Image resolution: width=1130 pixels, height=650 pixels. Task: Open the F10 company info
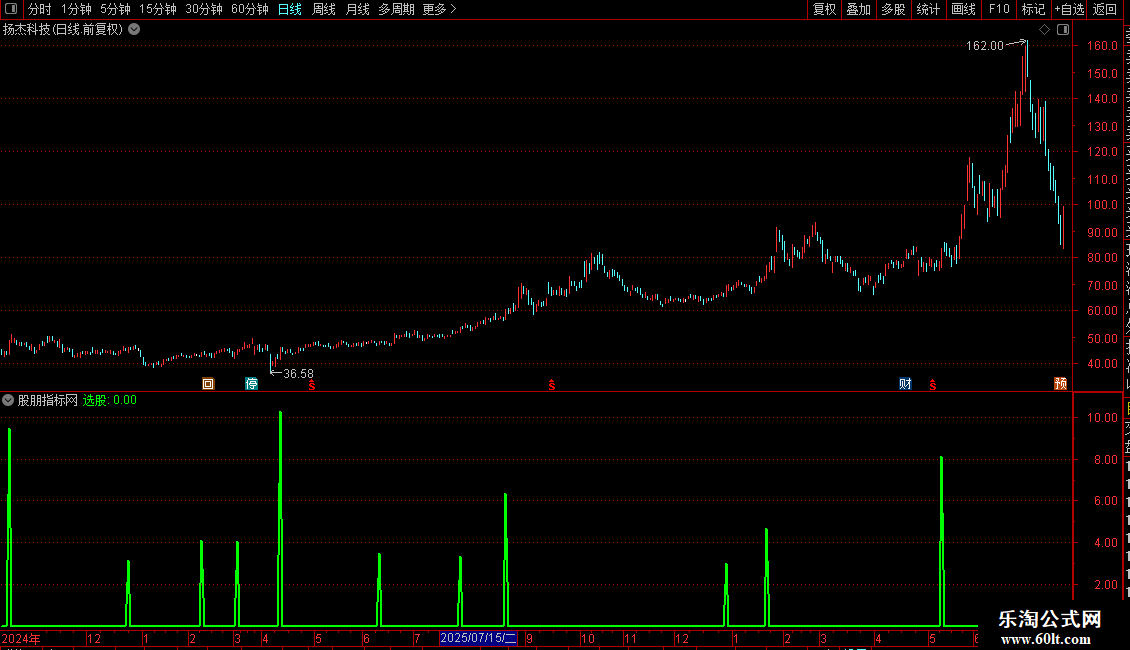[x=999, y=9]
